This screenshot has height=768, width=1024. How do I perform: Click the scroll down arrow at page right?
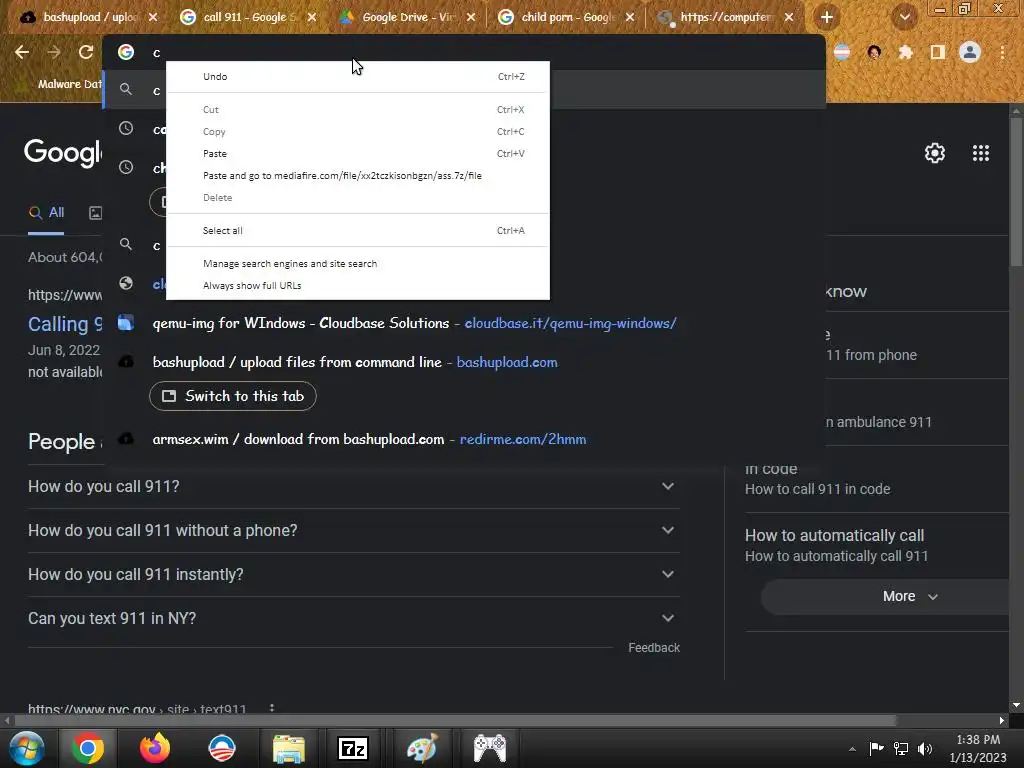coord(1016,705)
